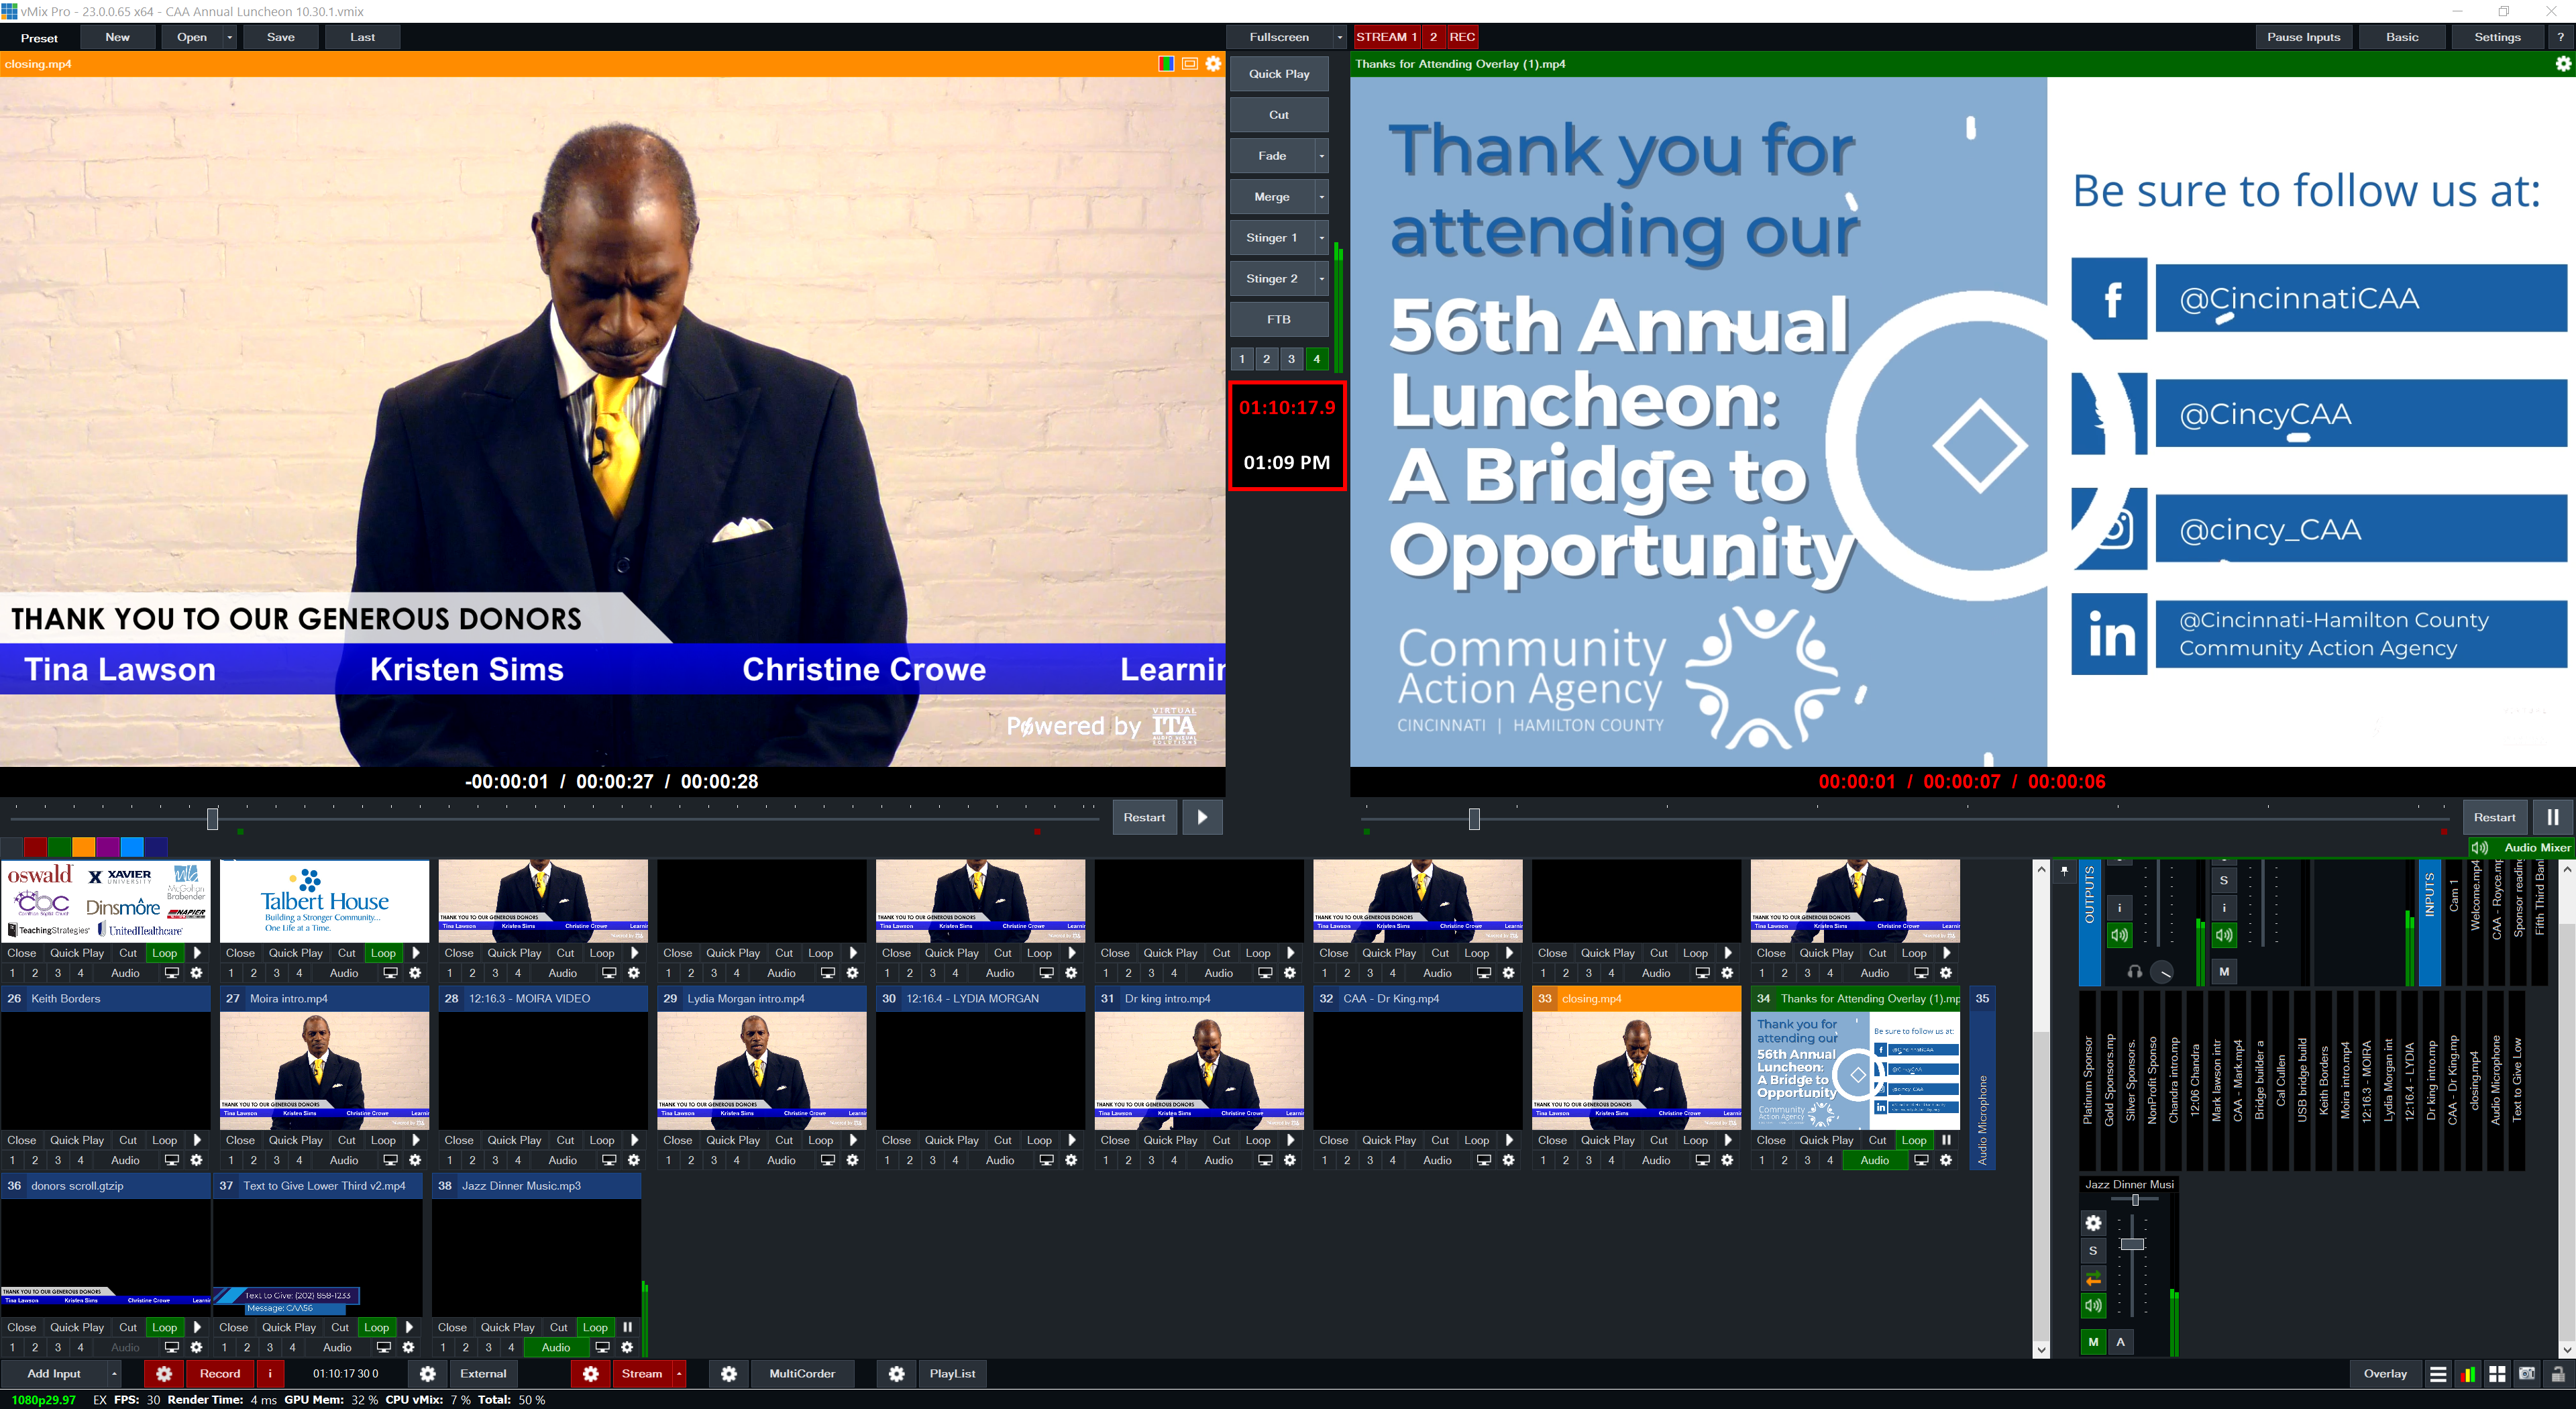Click the FTB transition button

tap(1279, 319)
